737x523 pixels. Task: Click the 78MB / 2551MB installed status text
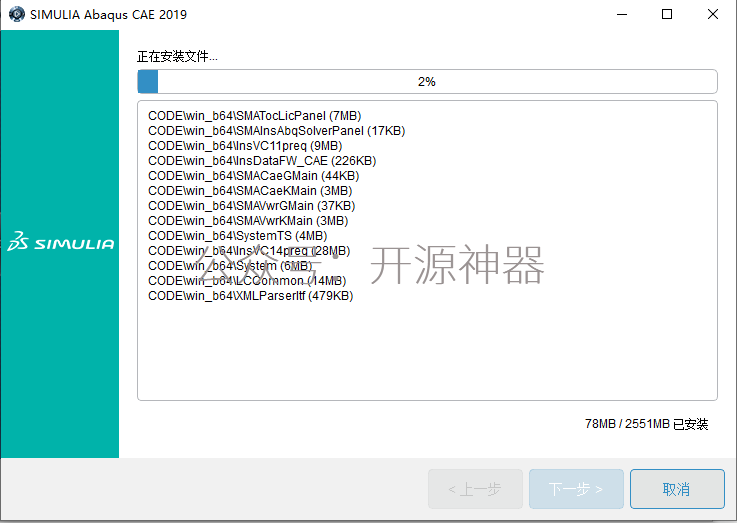pos(646,424)
